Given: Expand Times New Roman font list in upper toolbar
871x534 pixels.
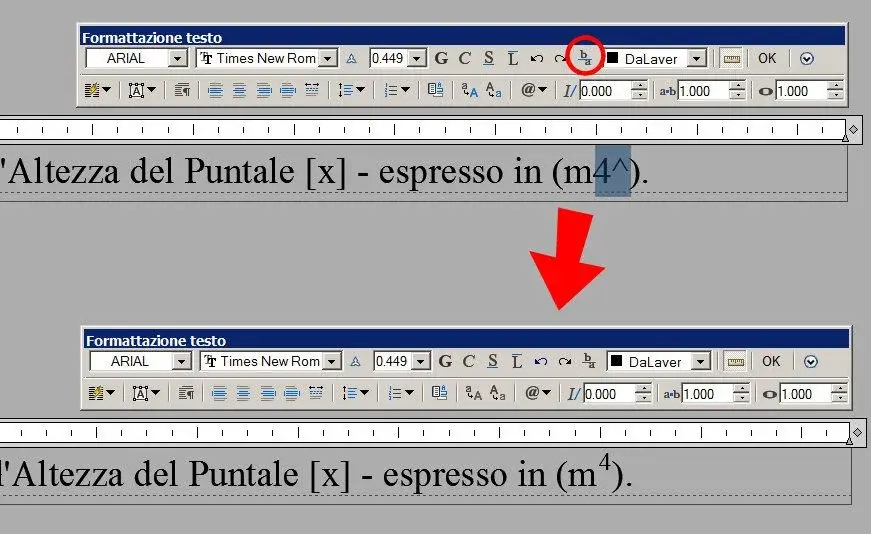Looking at the screenshot, I should (328, 58).
